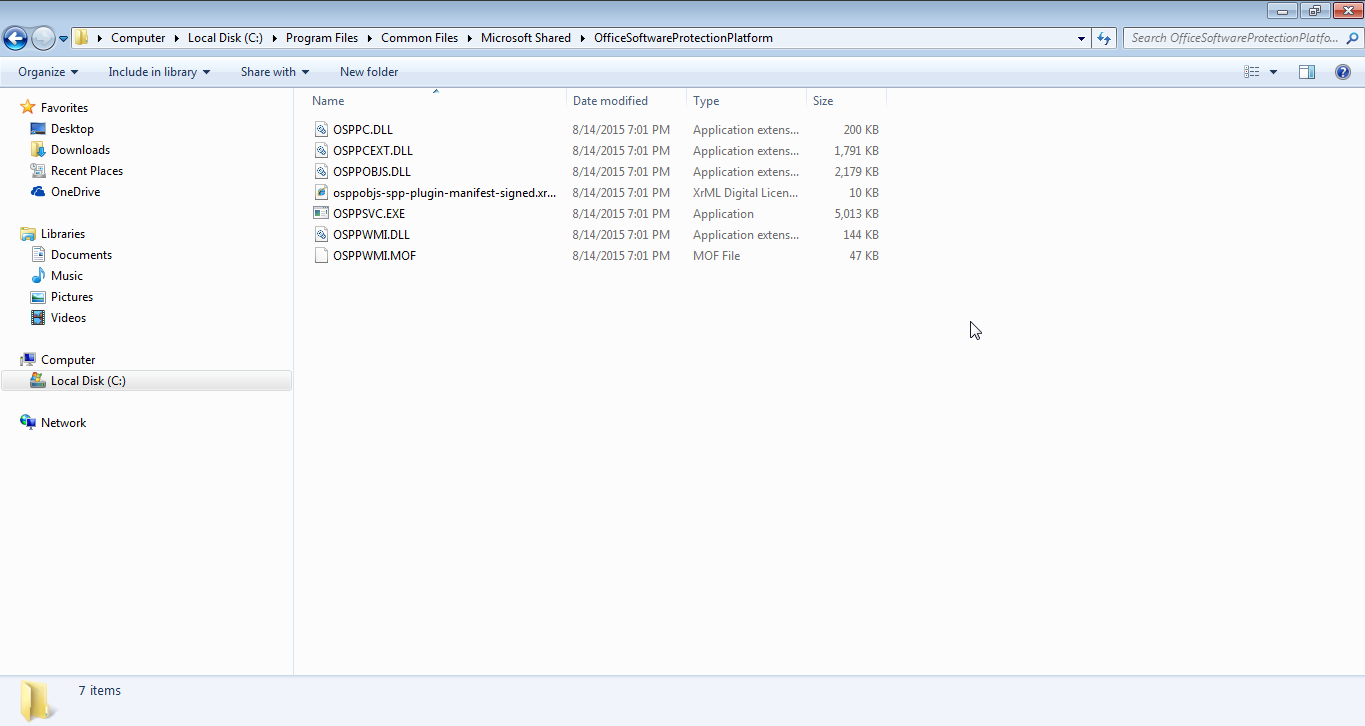Viewport: 1365px width, 726px height.
Task: Click Microsoft Shared breadcrumb segment
Action: point(525,38)
